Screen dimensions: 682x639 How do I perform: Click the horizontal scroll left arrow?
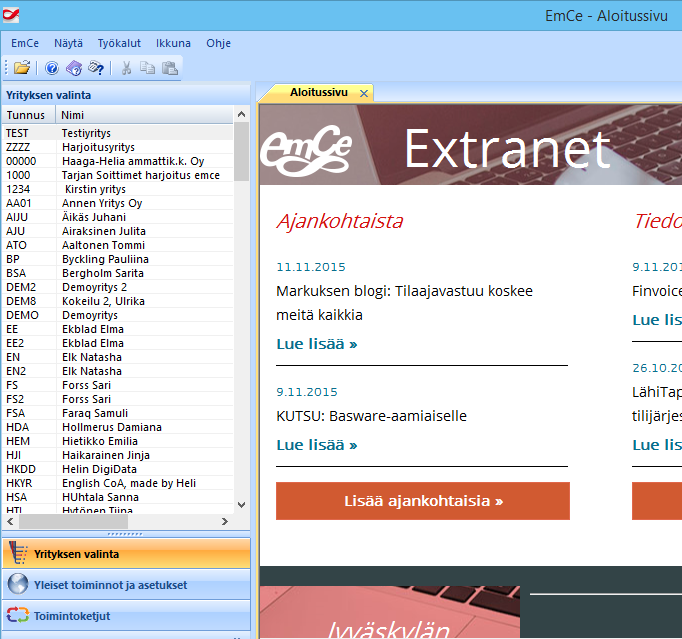pyautogui.click(x=10, y=521)
